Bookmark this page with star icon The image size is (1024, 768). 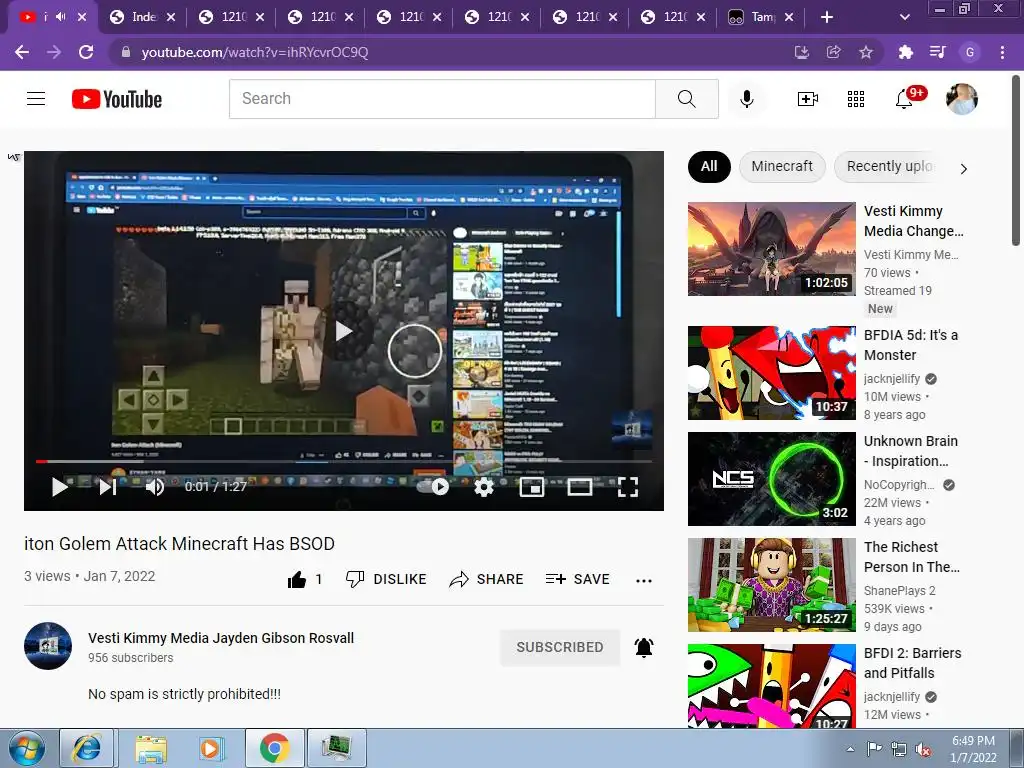(x=866, y=52)
